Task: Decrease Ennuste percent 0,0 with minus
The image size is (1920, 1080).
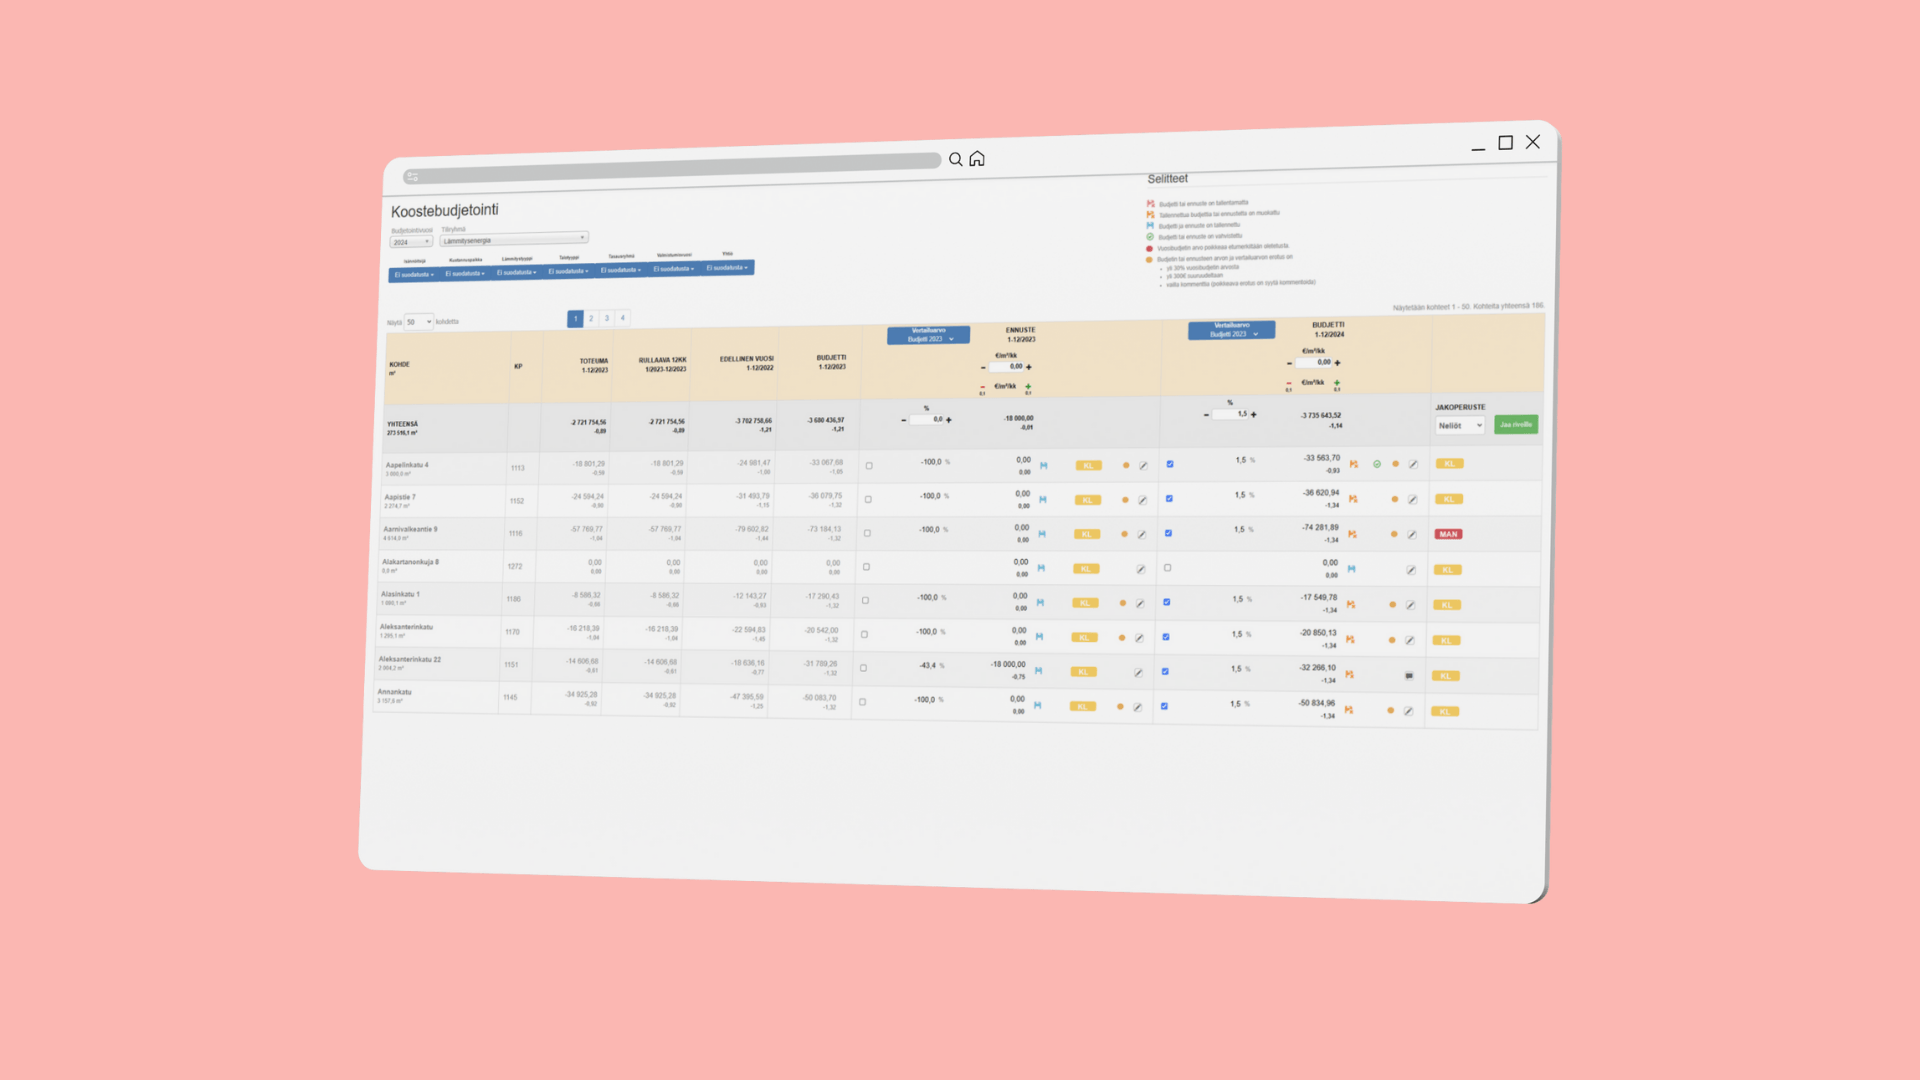Action: [903, 420]
